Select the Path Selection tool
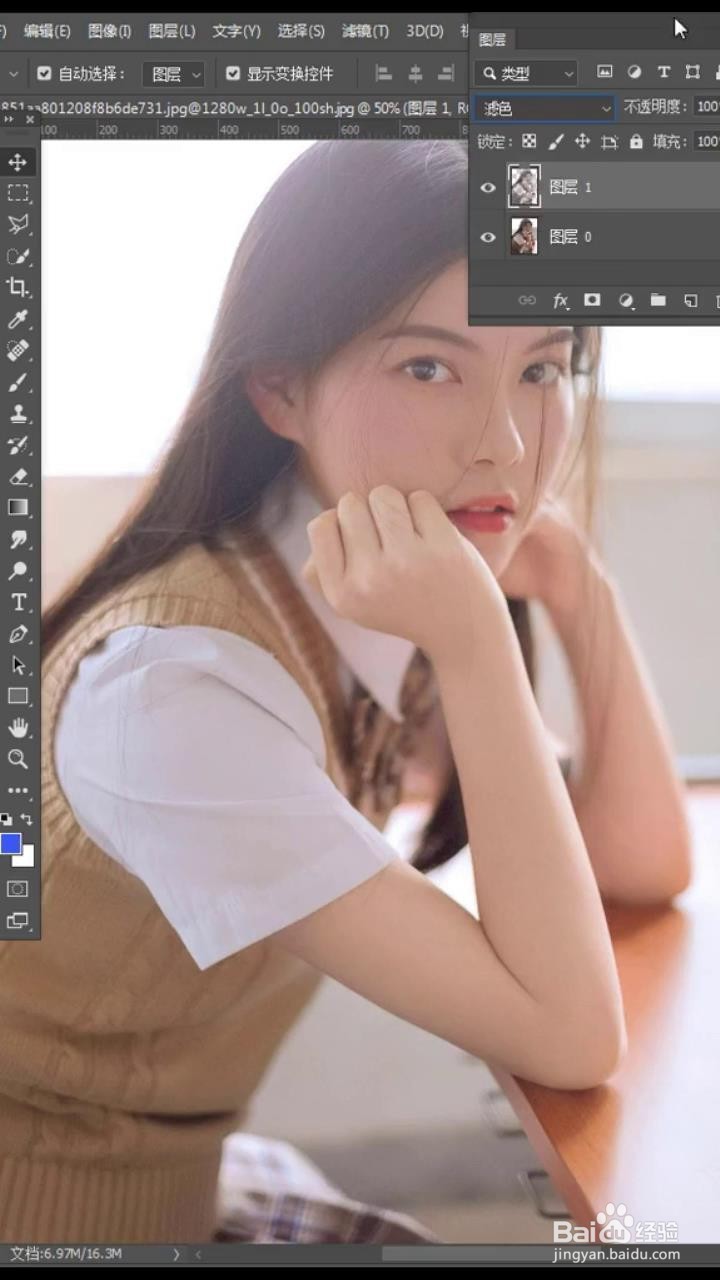The width and height of the screenshot is (720, 1280). click(x=18, y=665)
